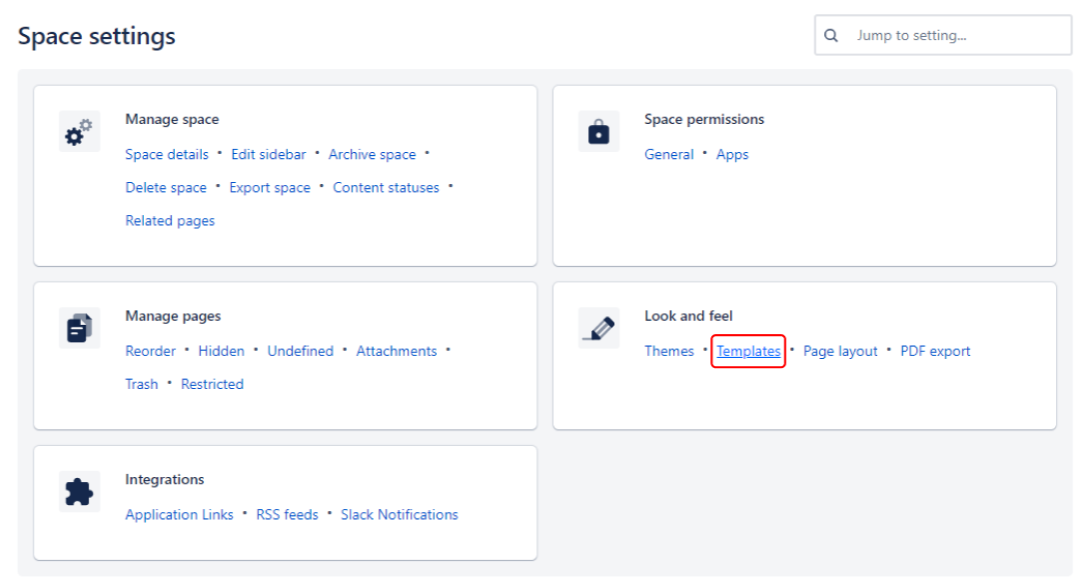Open the Space details link
The width and height of the screenshot is (1075, 583).
(x=167, y=155)
